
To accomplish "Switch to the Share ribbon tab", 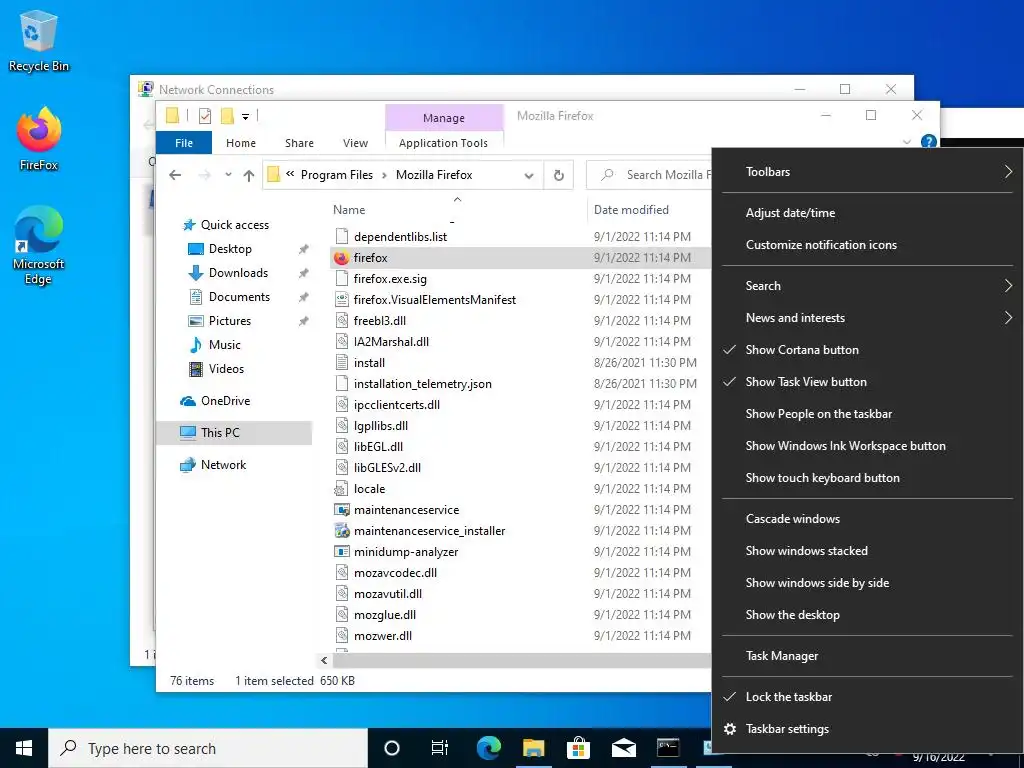I will click(299, 143).
